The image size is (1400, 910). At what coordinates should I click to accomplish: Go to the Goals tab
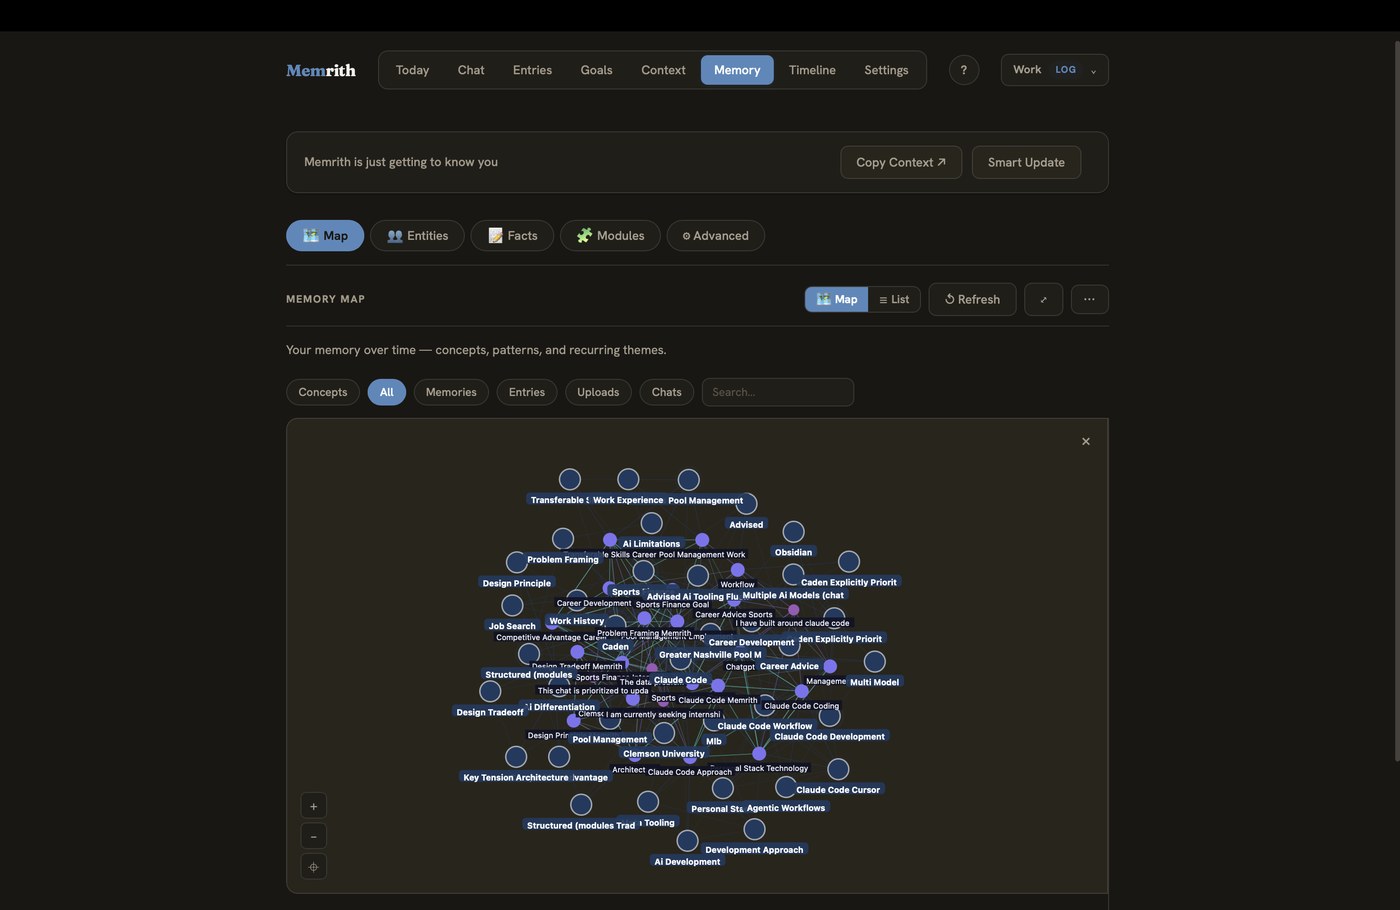(596, 70)
